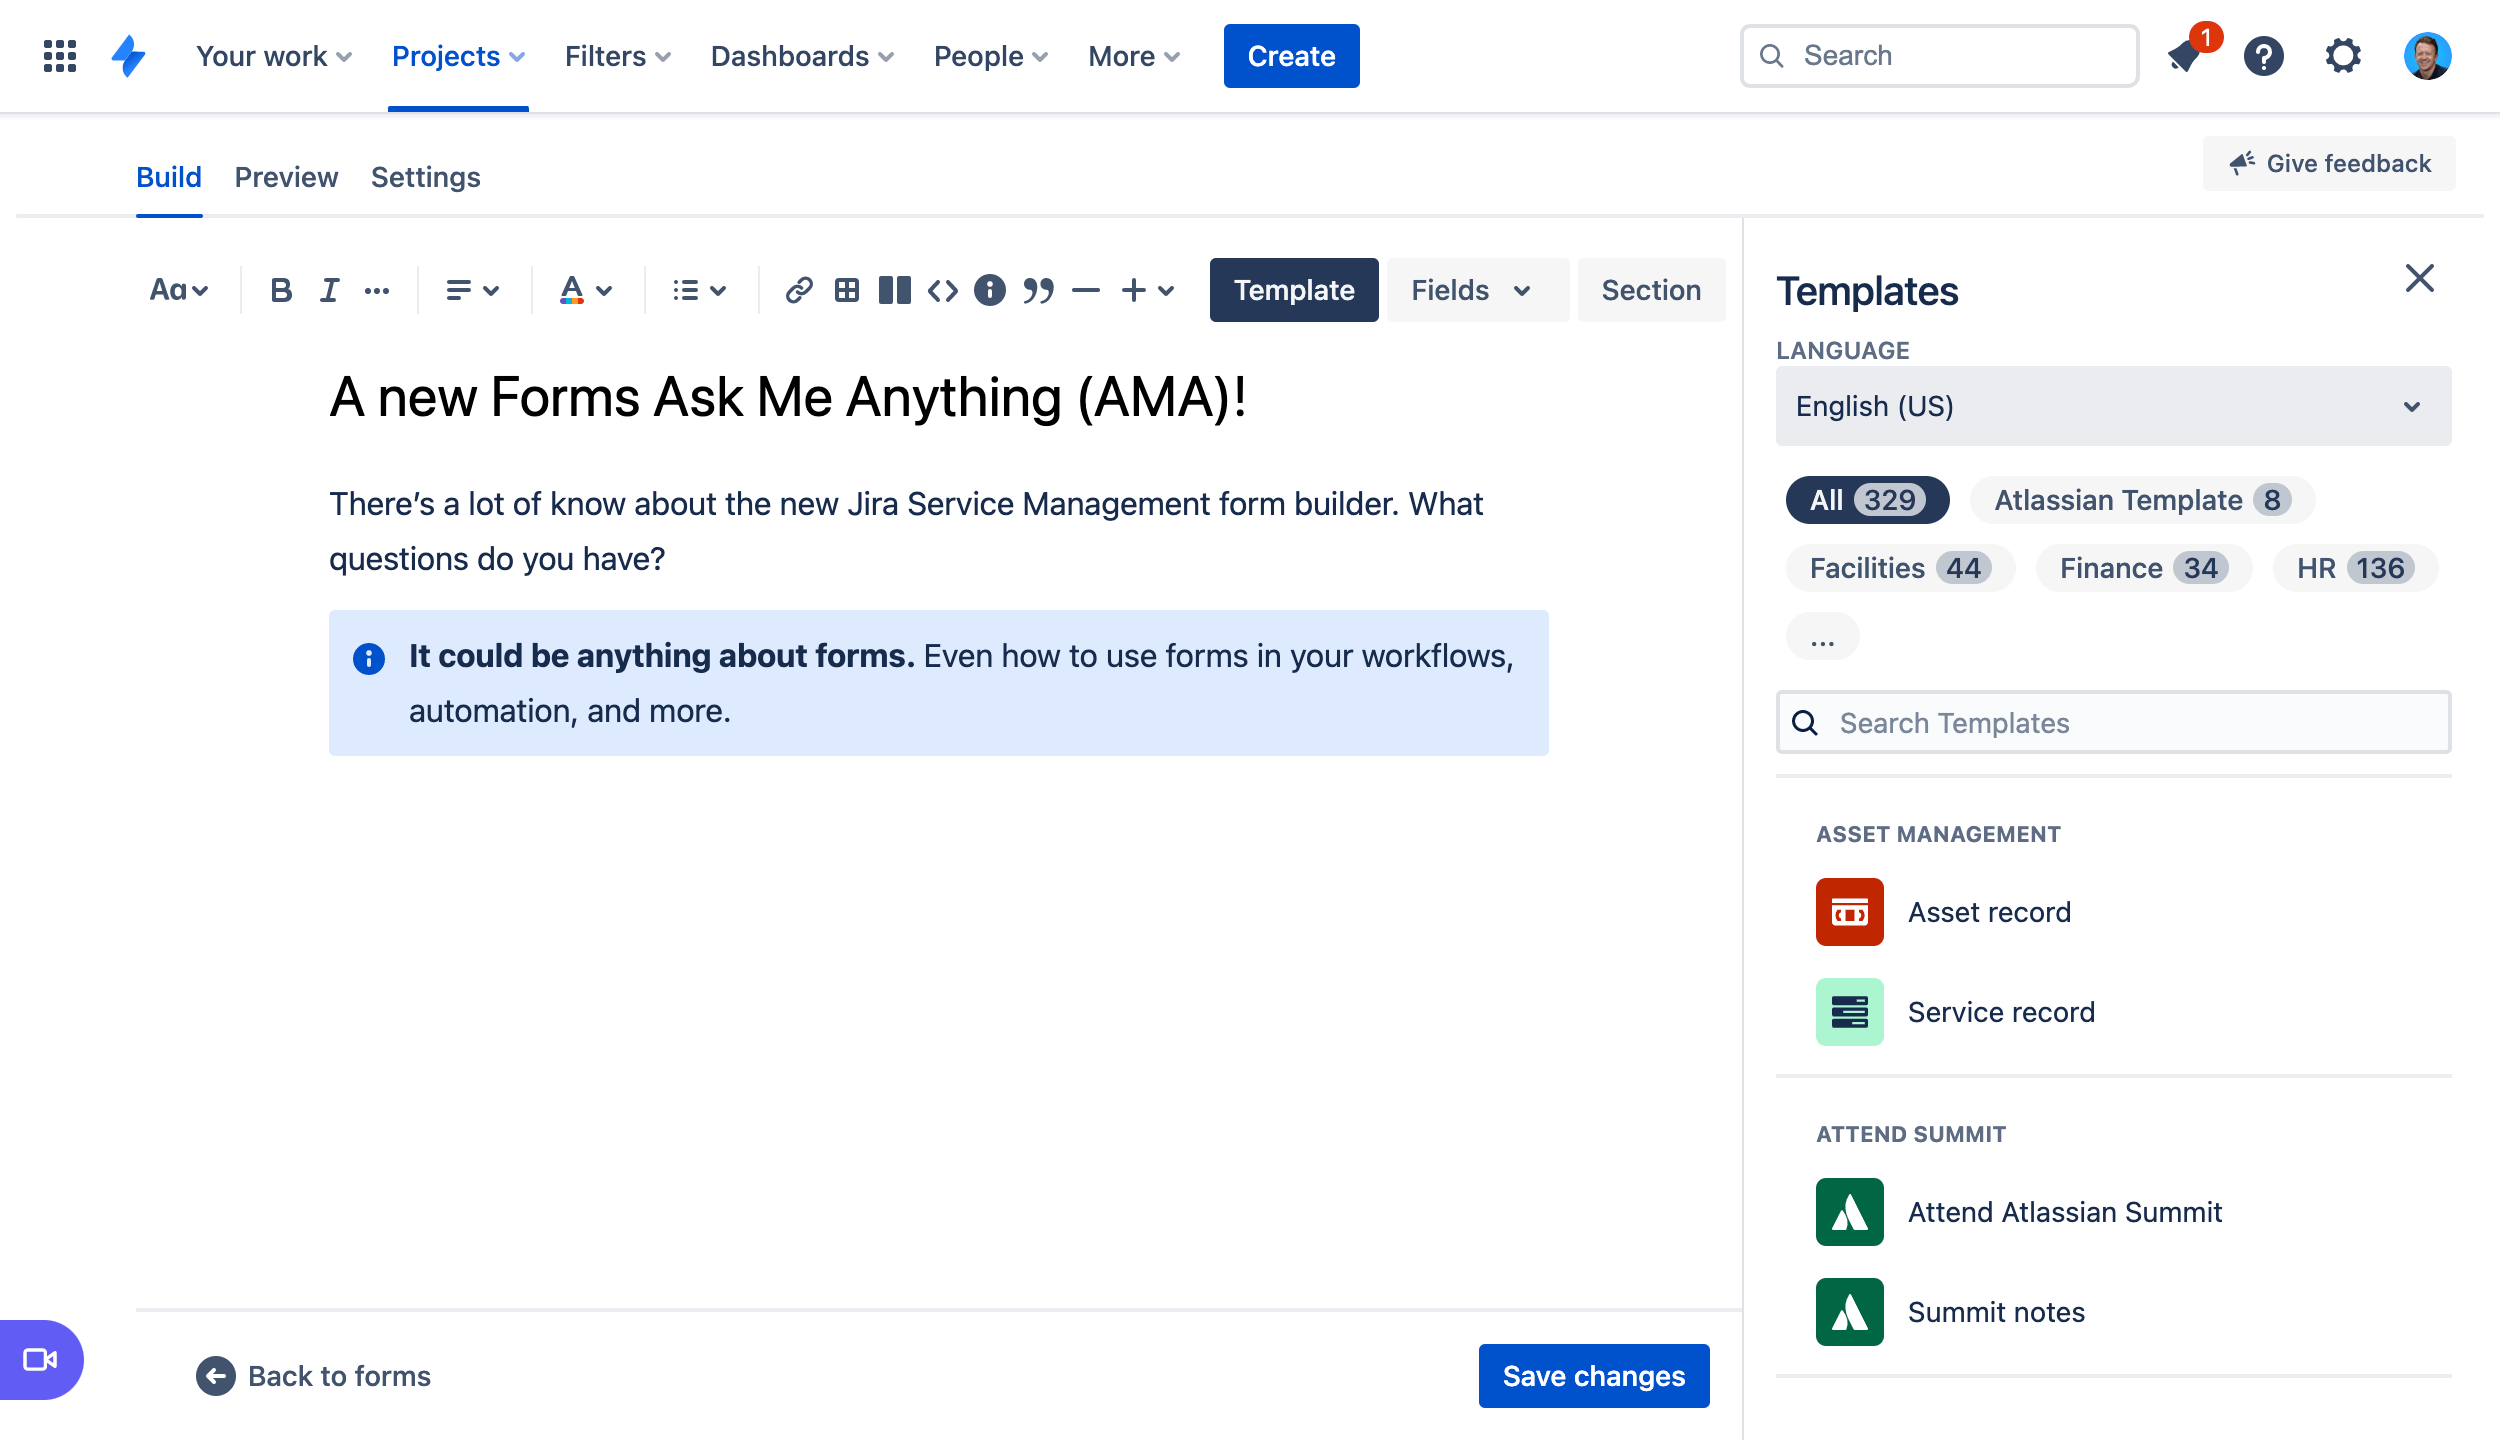Open the notifications bell icon
This screenshot has height=1440, width=2500.
coord(2186,56)
